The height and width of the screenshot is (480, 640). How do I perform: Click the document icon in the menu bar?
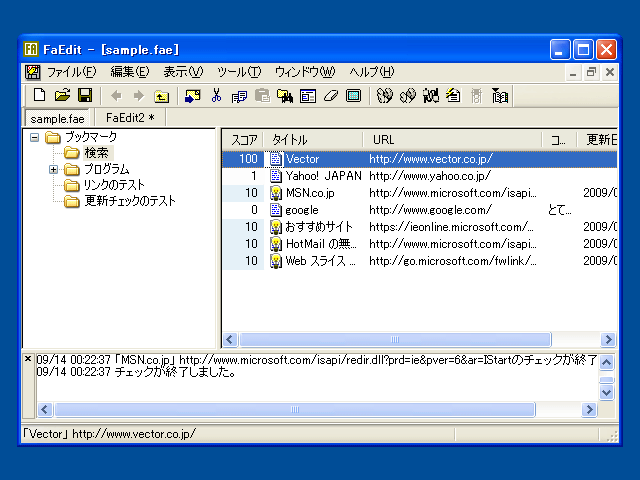[33, 72]
